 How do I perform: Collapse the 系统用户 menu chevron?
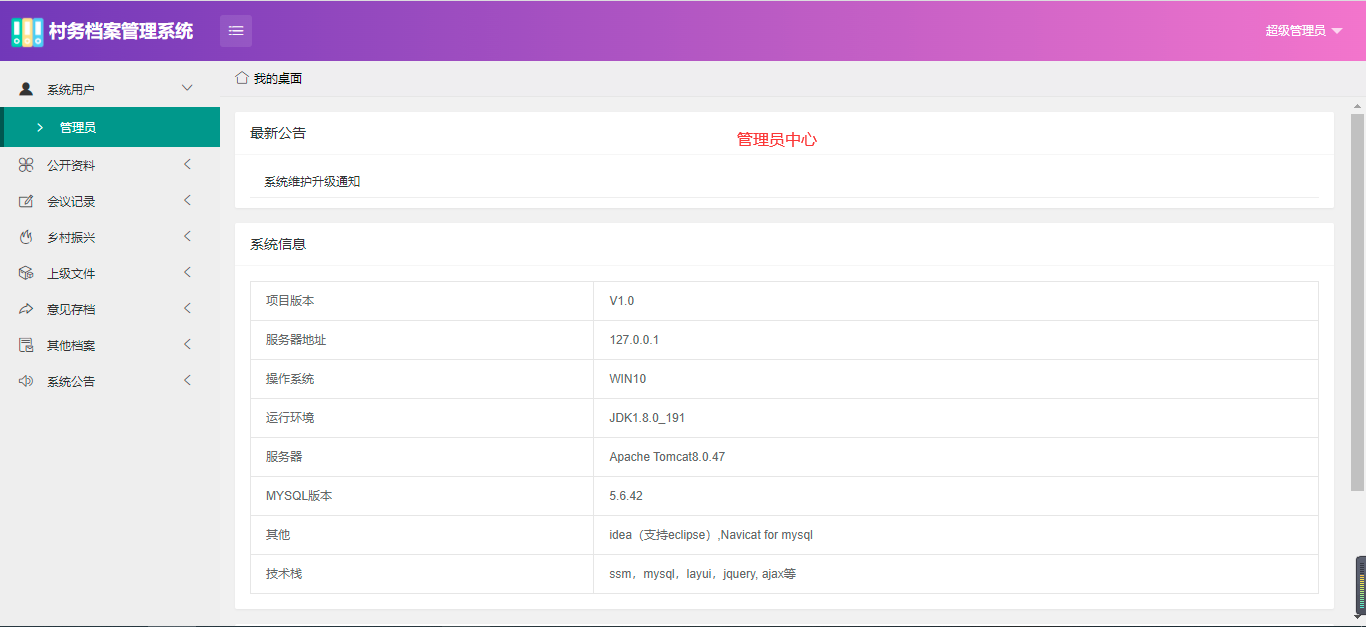pyautogui.click(x=187, y=88)
